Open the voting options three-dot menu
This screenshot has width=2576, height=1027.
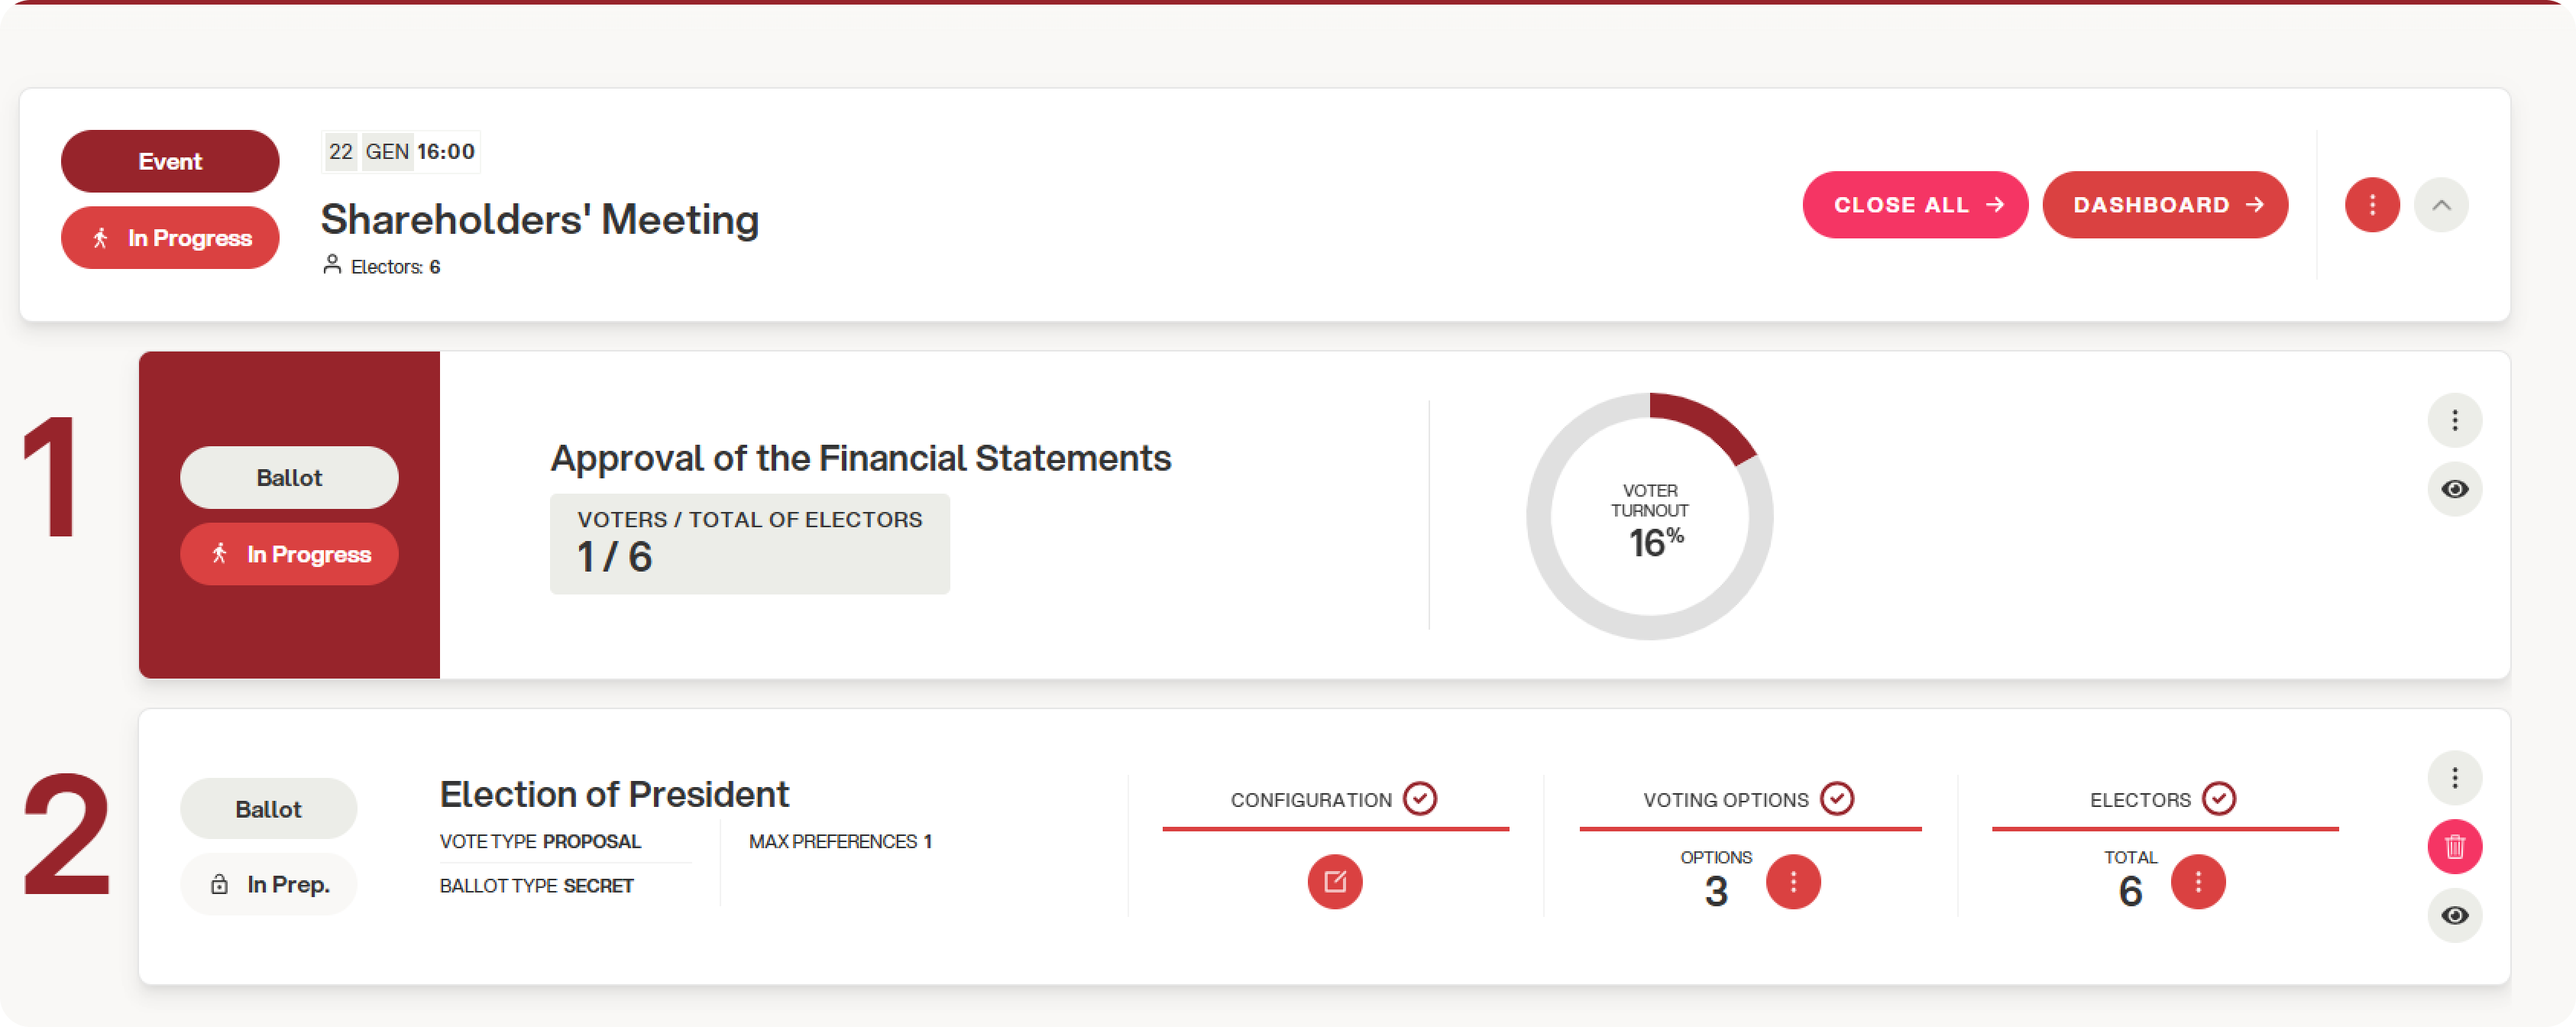pyautogui.click(x=1793, y=882)
